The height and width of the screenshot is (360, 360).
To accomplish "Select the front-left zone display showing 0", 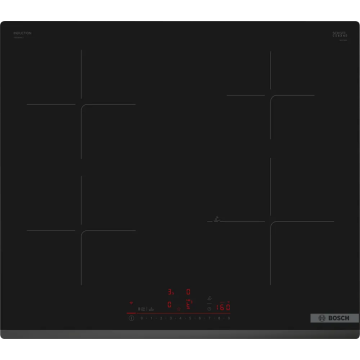I will click(169, 304).
